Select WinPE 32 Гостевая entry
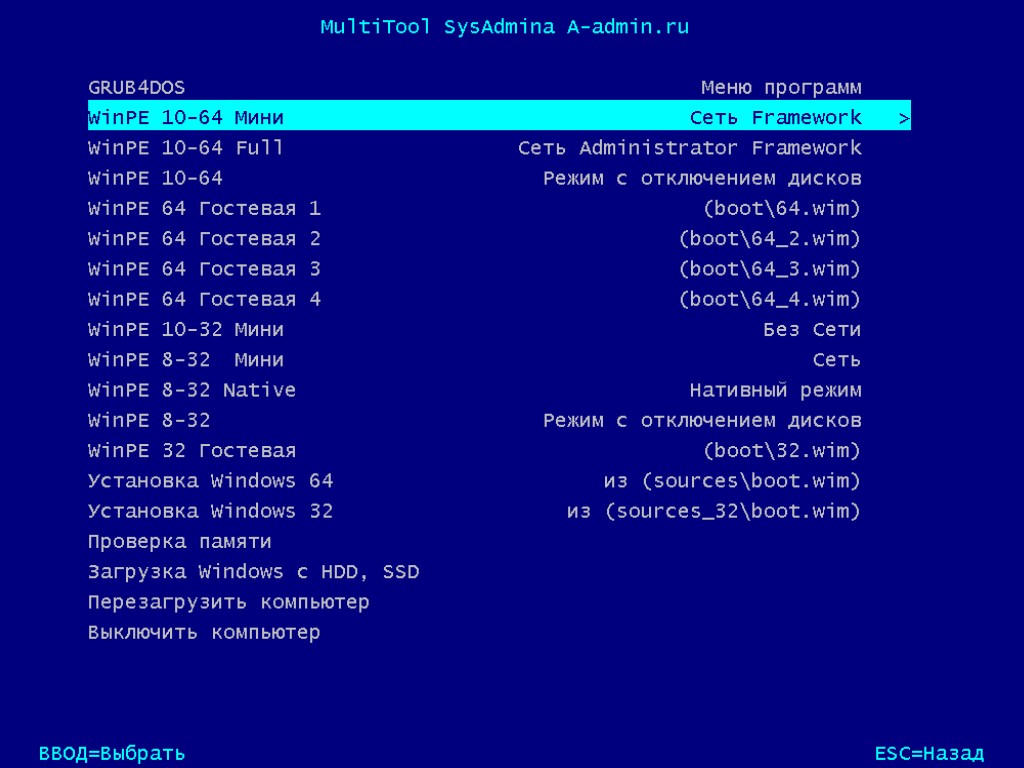This screenshot has height=768, width=1024. (x=192, y=451)
